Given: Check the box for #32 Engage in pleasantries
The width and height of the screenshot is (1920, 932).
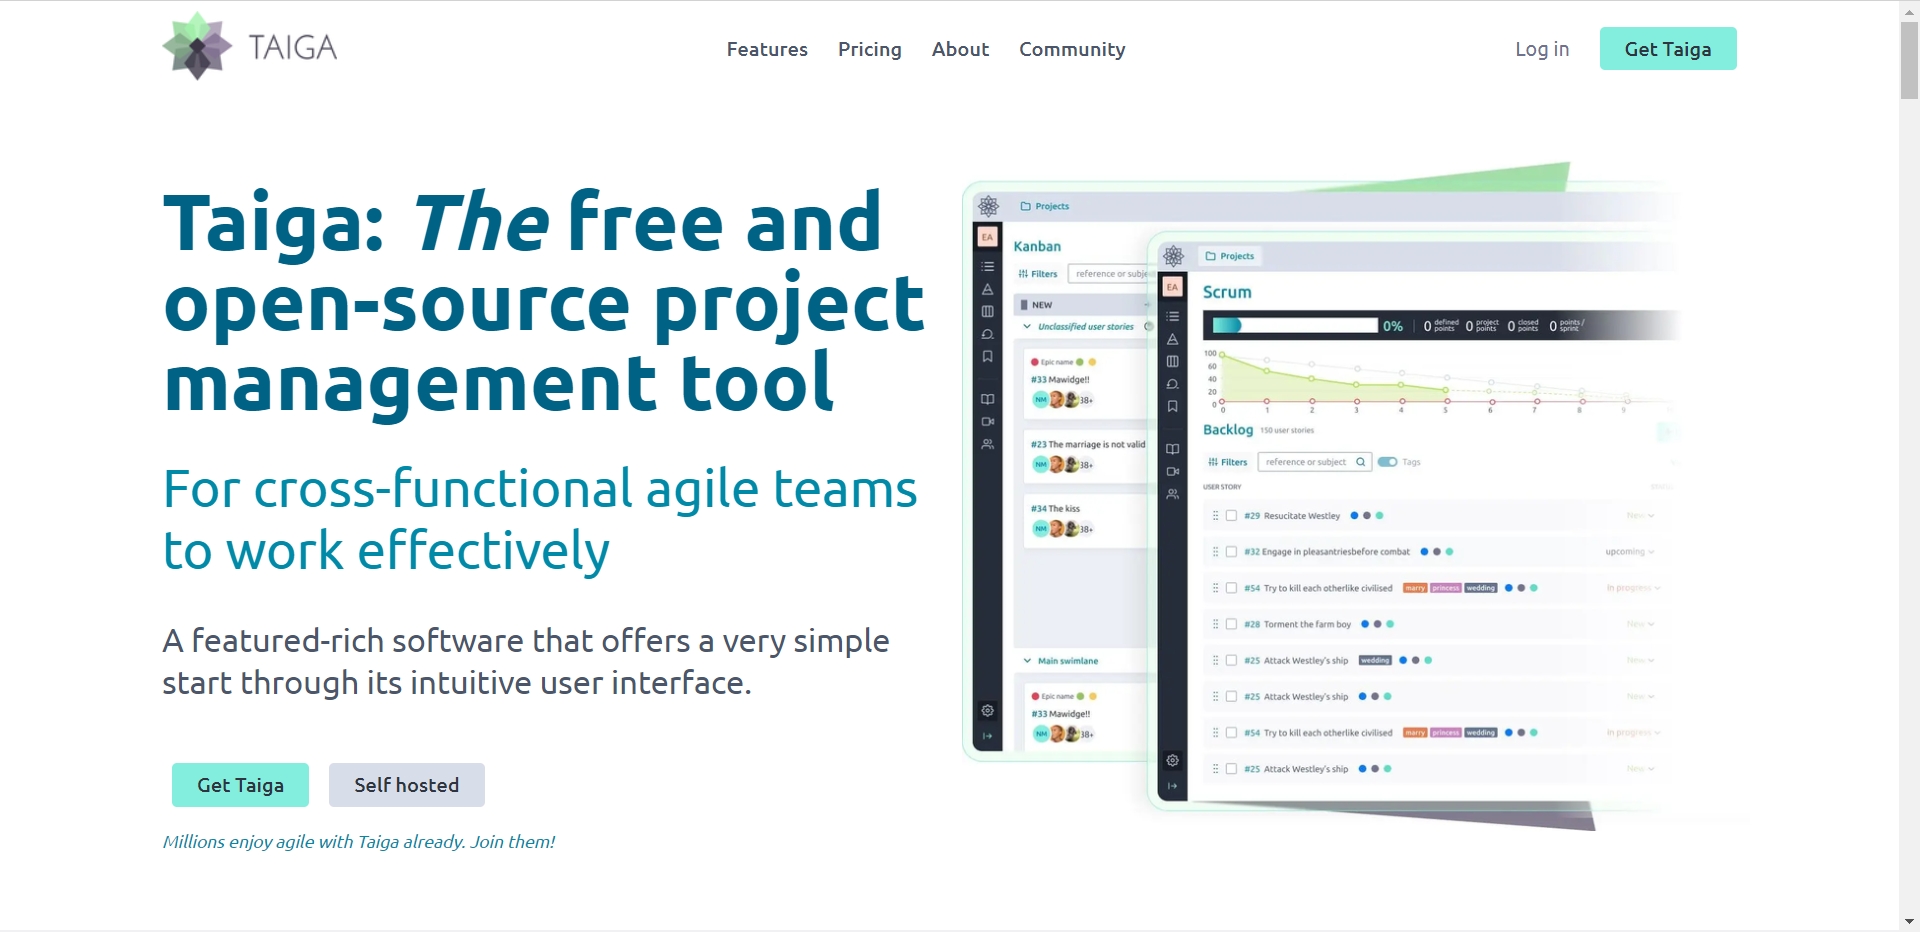Looking at the screenshot, I should pos(1231,552).
